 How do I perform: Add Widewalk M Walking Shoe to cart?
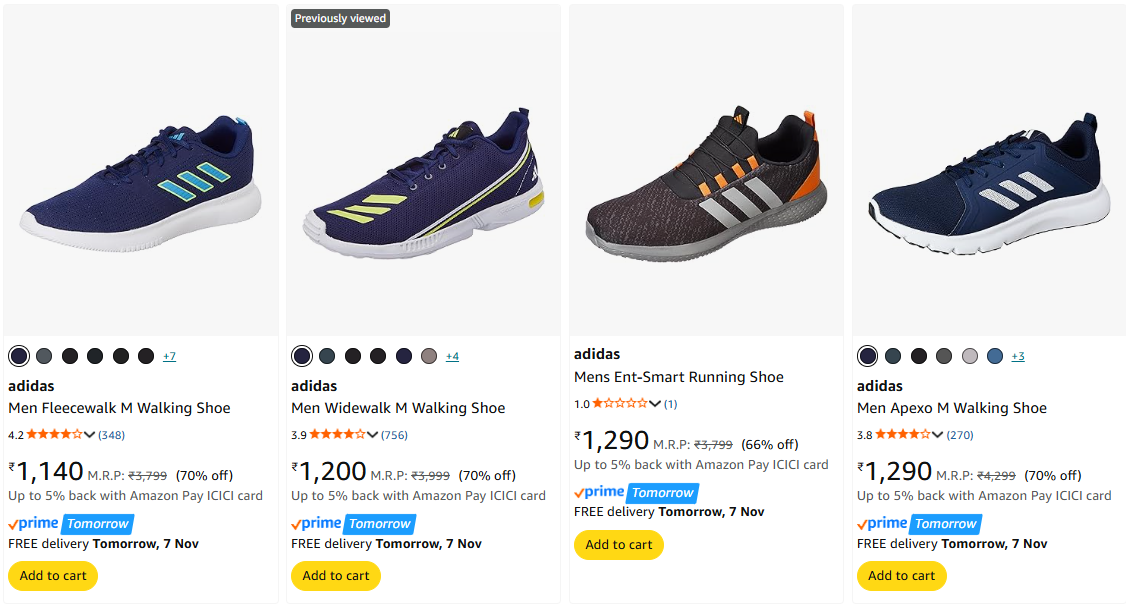[x=336, y=575]
